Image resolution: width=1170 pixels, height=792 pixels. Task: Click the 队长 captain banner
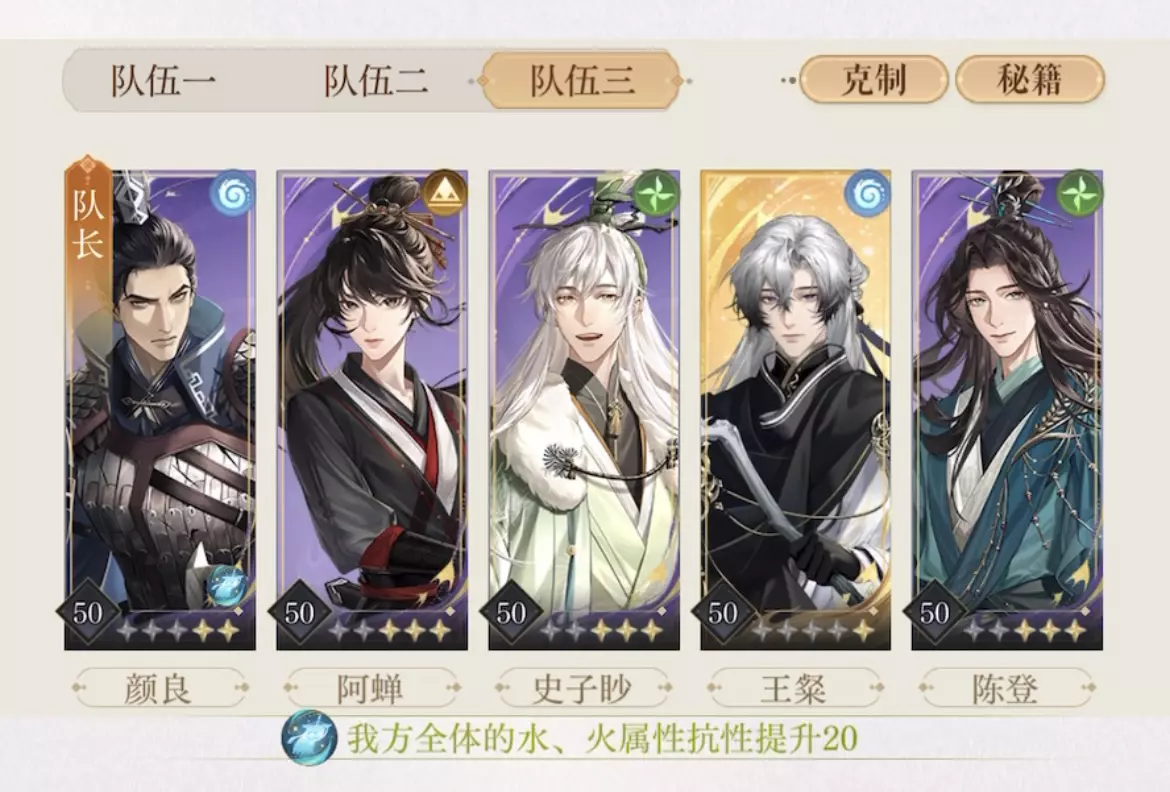click(88, 221)
